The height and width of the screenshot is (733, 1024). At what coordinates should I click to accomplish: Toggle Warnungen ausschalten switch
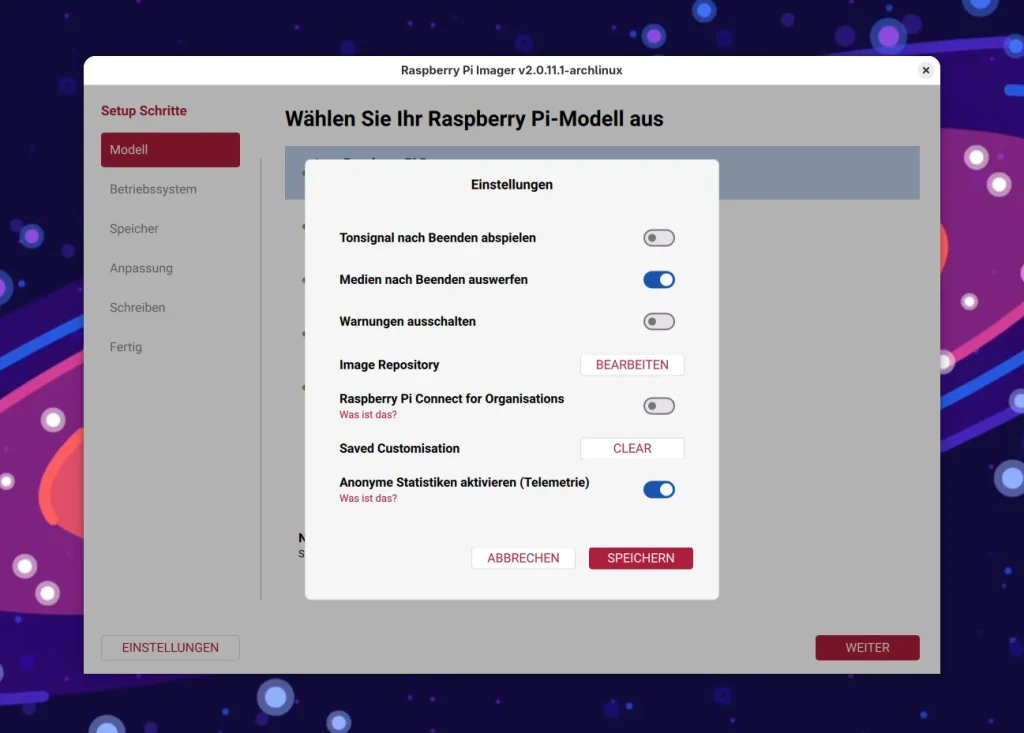(x=658, y=321)
